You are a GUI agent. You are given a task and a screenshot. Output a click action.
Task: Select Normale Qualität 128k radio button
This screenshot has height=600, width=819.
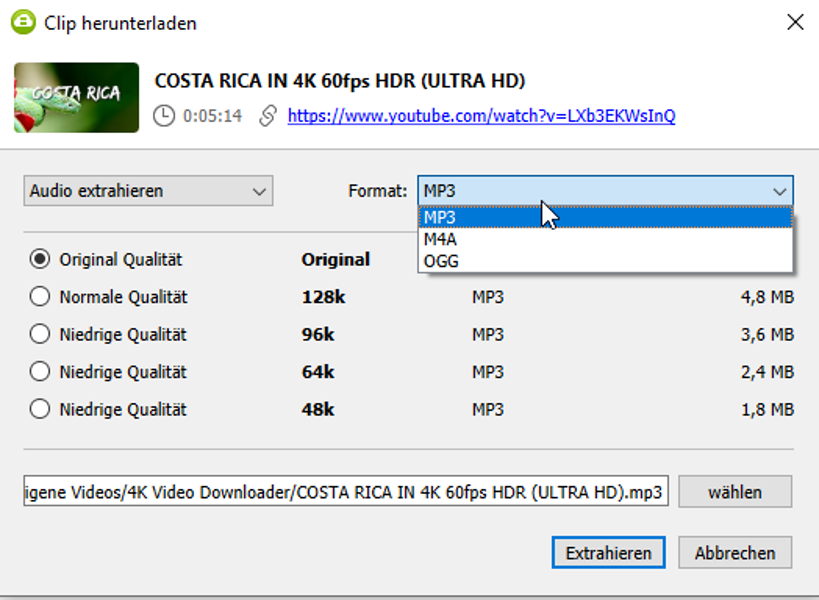tap(40, 297)
